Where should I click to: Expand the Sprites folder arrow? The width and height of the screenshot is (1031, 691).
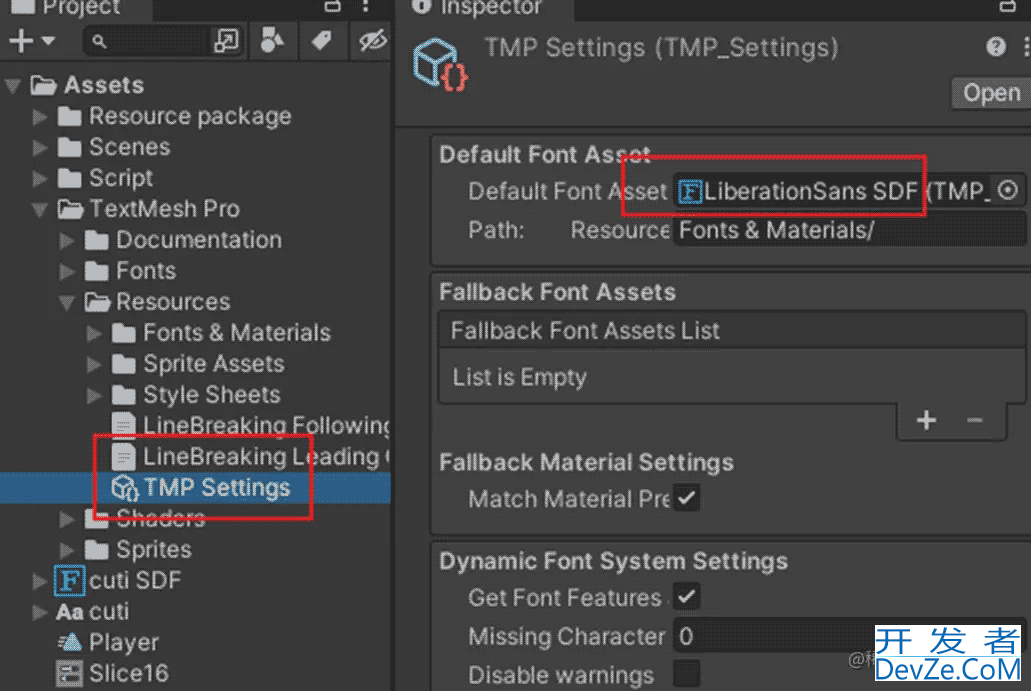click(67, 549)
